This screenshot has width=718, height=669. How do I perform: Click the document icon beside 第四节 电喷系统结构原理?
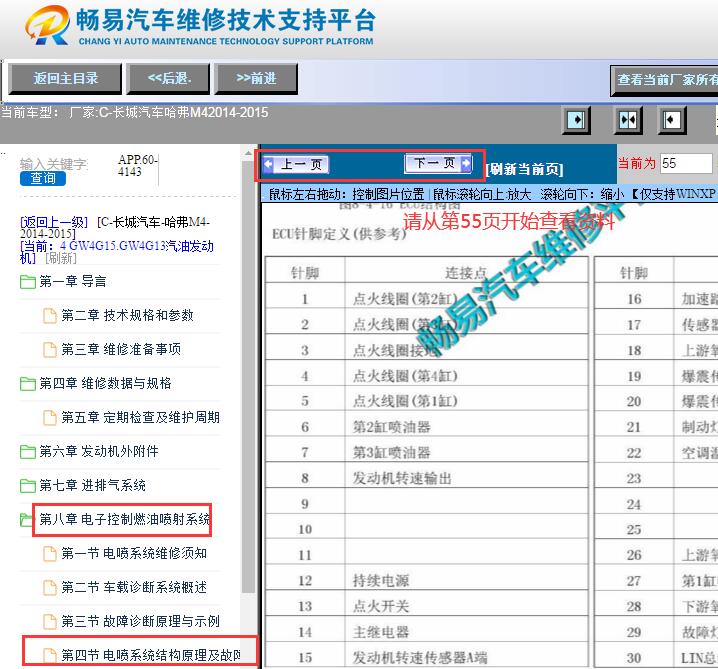(x=49, y=656)
